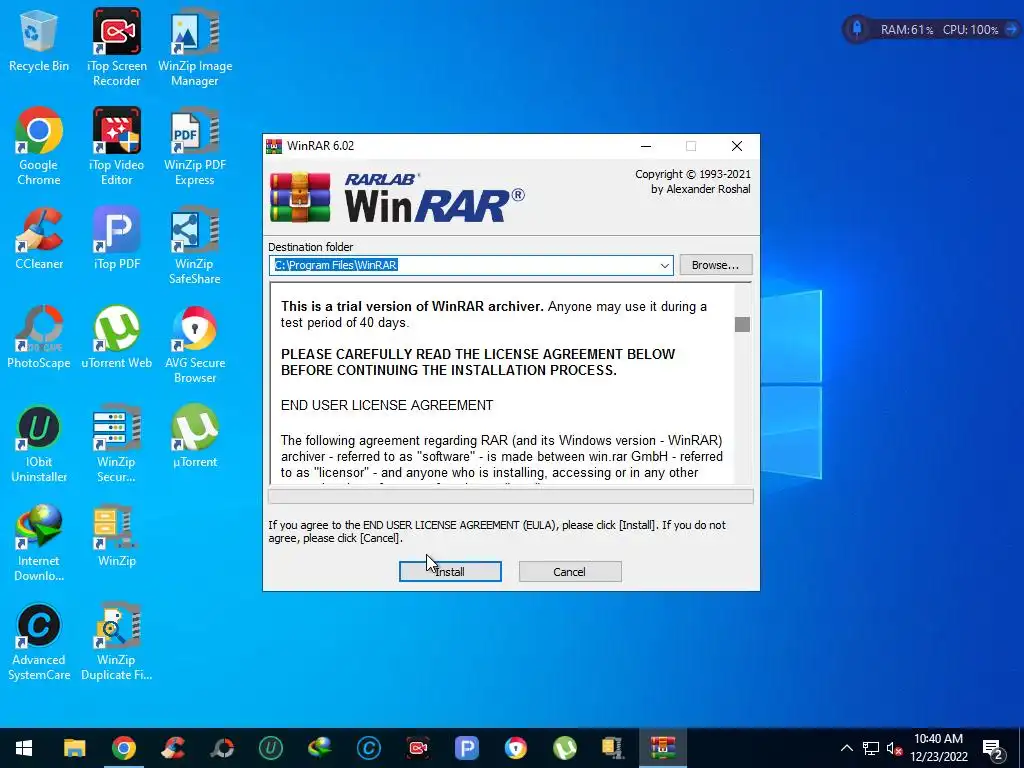Screen dimensions: 1024x768
Task: Select AVG Secure Browser desktop icon
Action: (x=195, y=345)
